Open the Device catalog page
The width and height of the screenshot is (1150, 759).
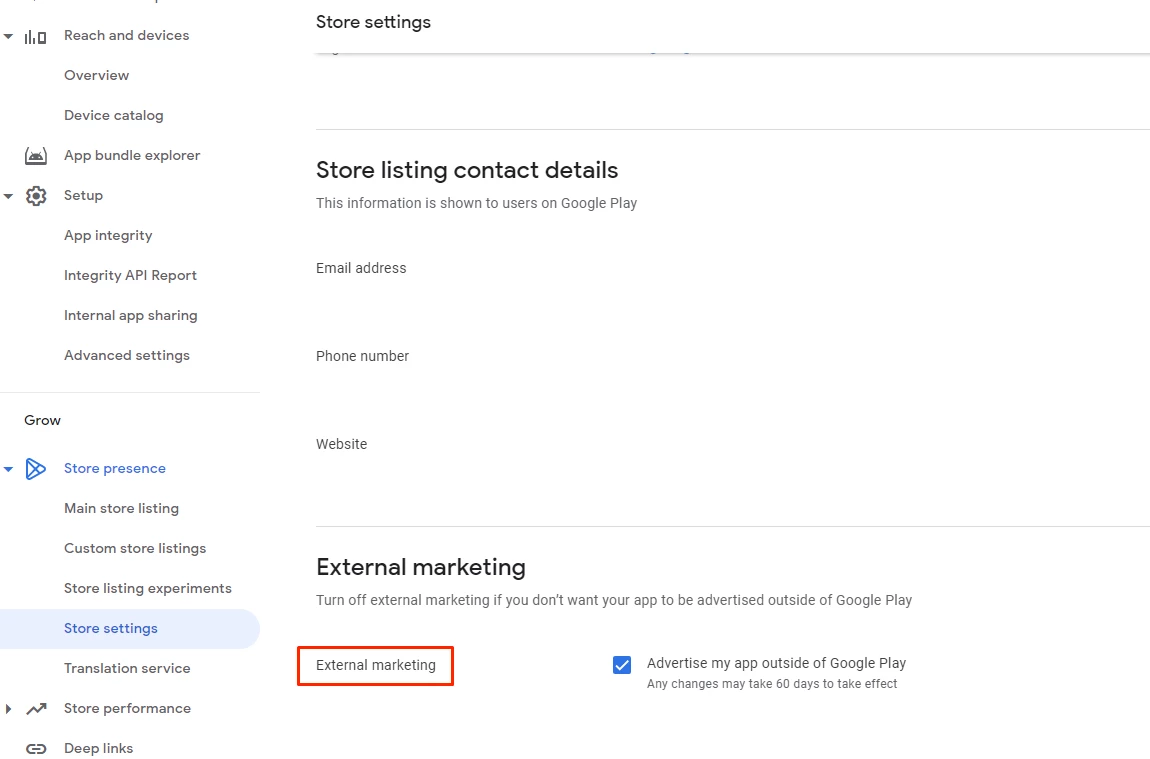(113, 115)
